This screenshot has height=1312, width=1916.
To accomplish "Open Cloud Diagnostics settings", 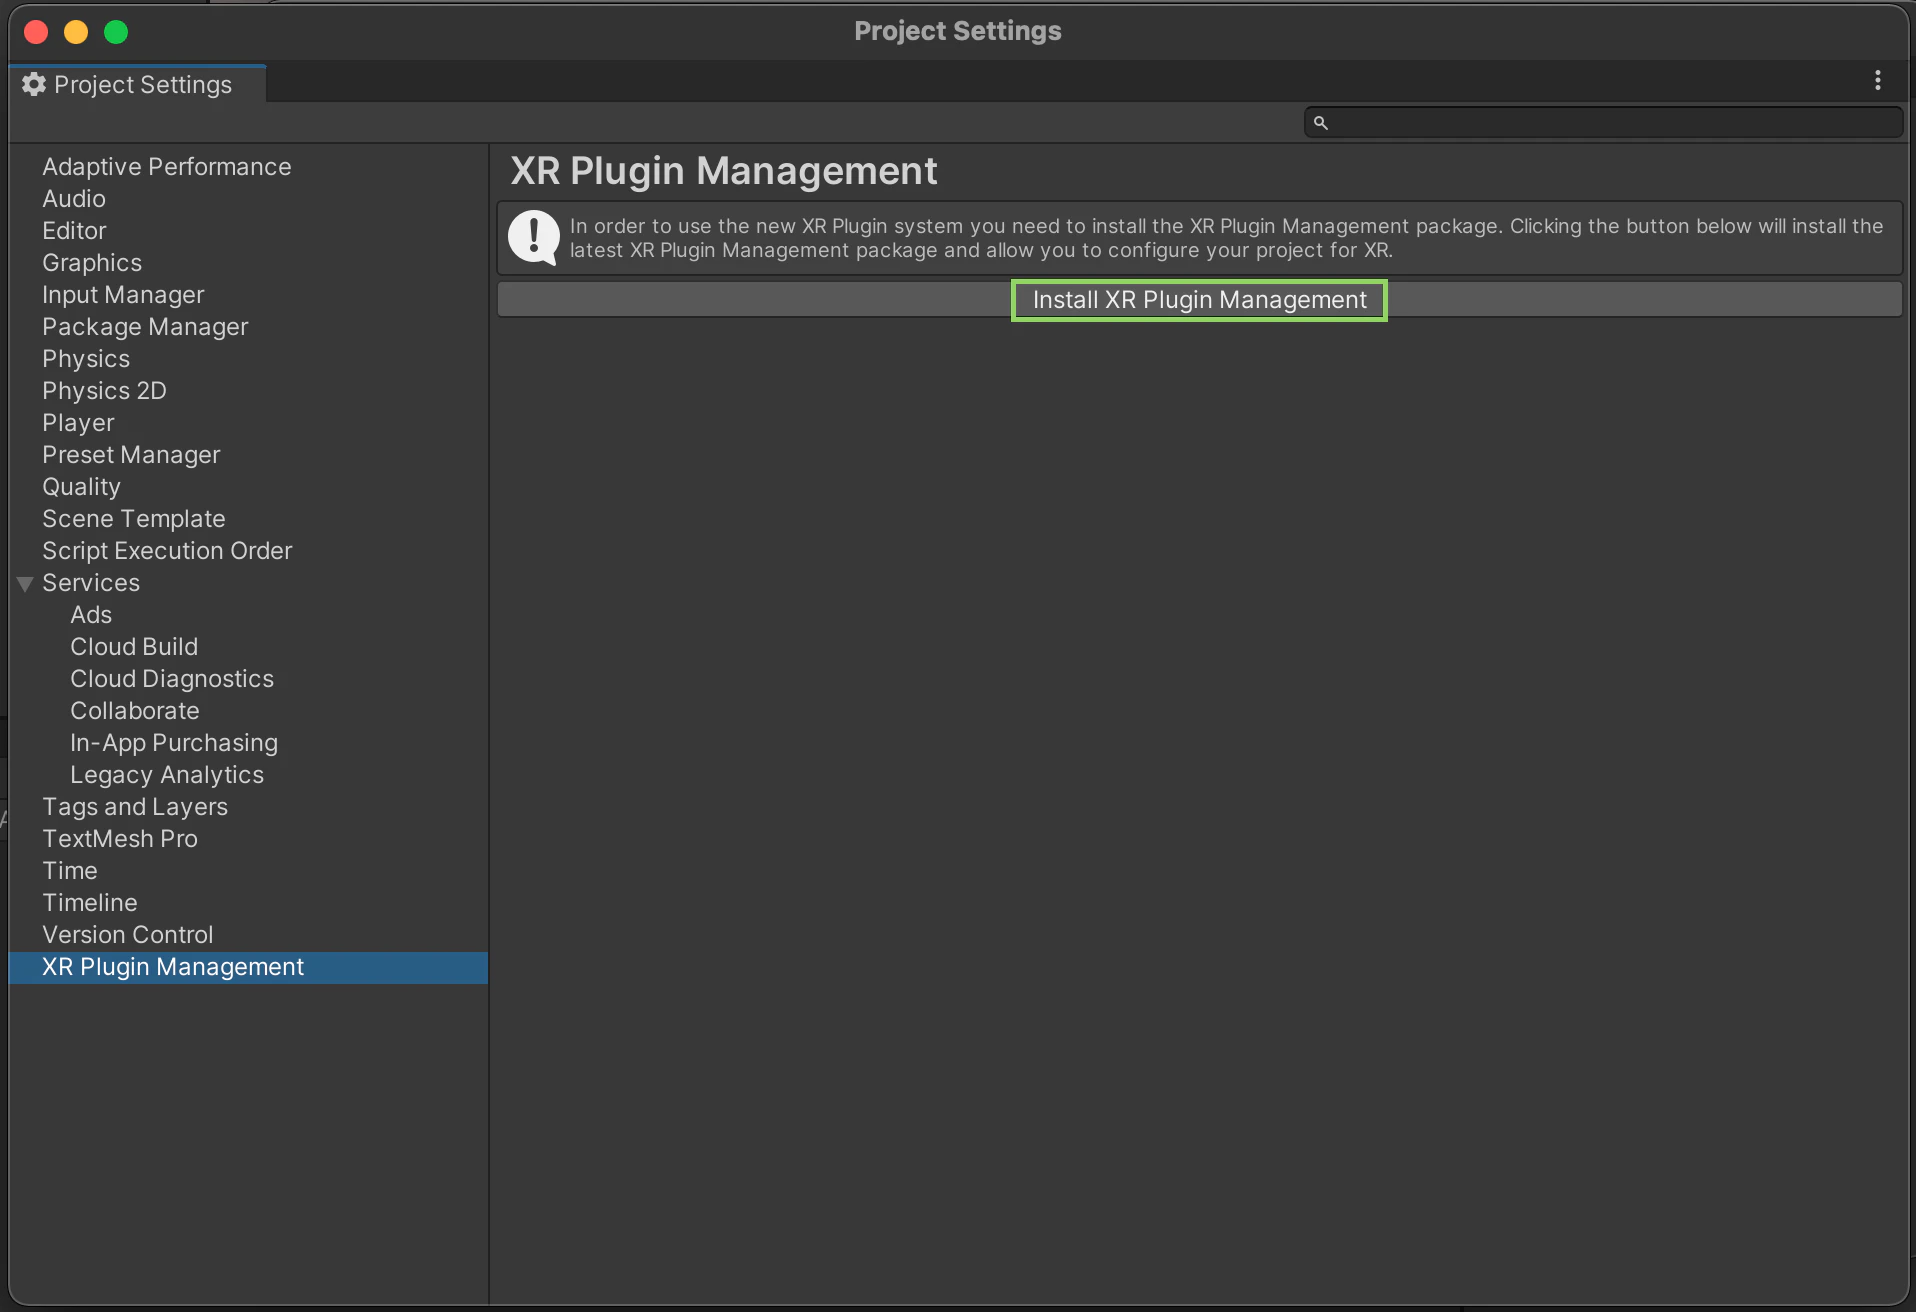I will point(172,679).
